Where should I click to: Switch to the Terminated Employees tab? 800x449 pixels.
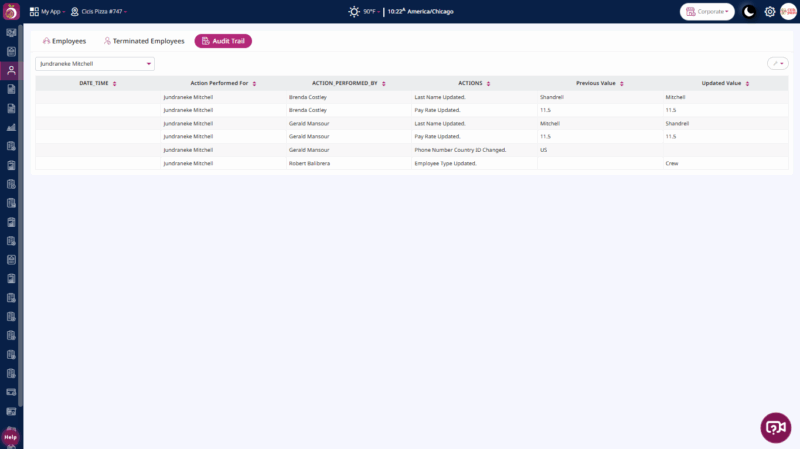[144, 41]
